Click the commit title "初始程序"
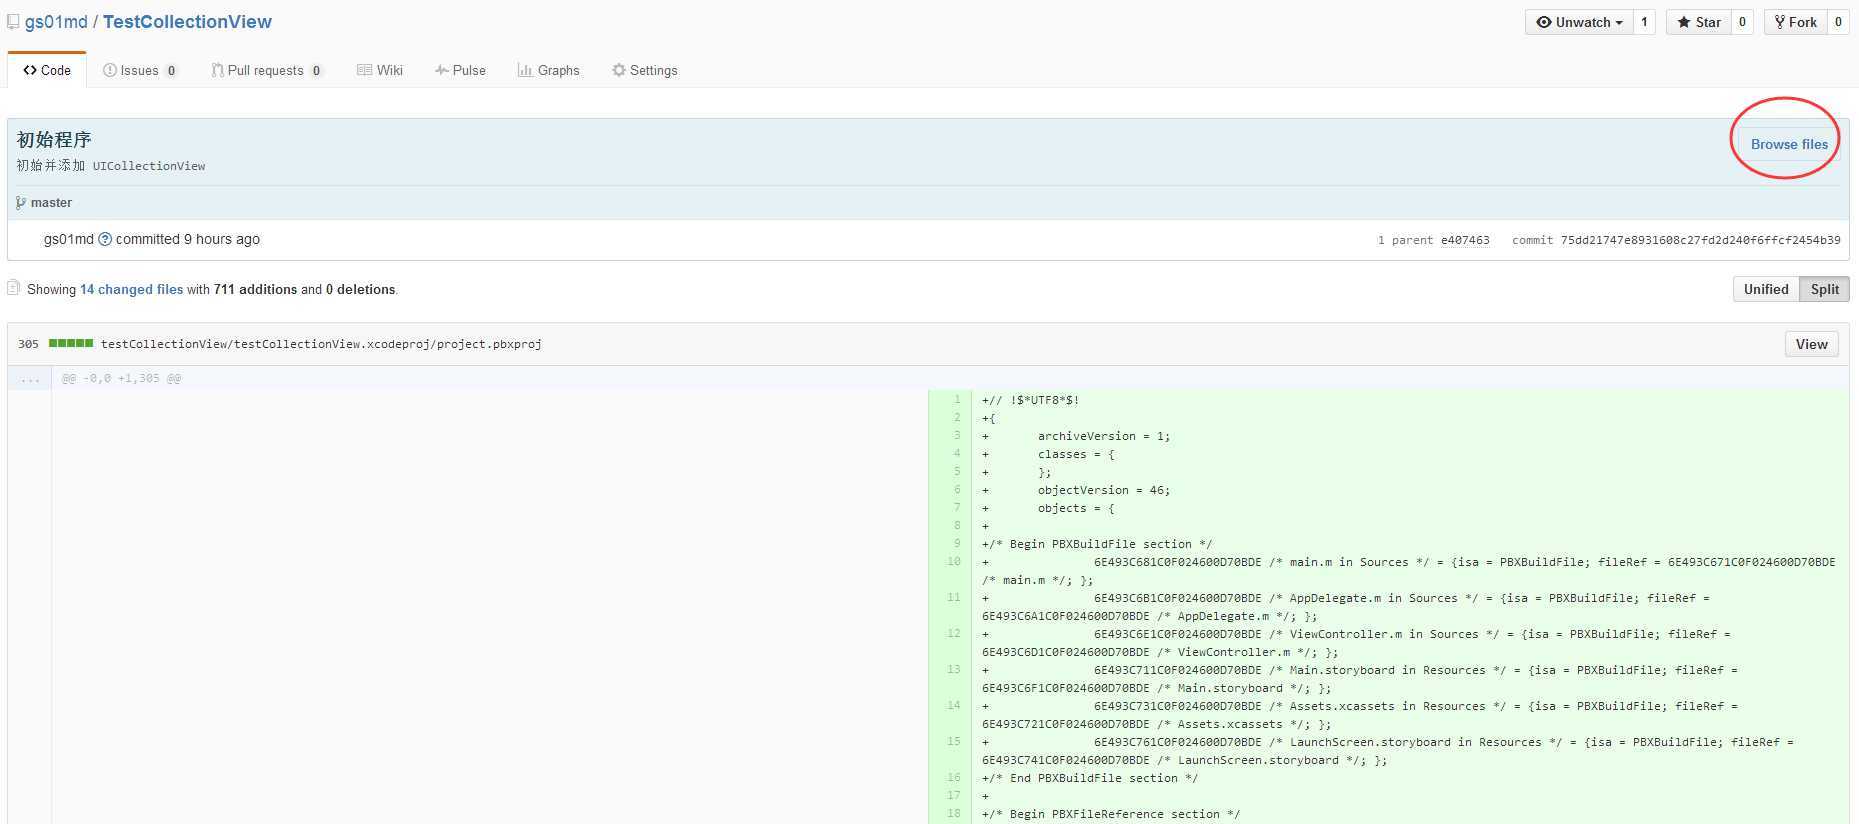 [54, 139]
